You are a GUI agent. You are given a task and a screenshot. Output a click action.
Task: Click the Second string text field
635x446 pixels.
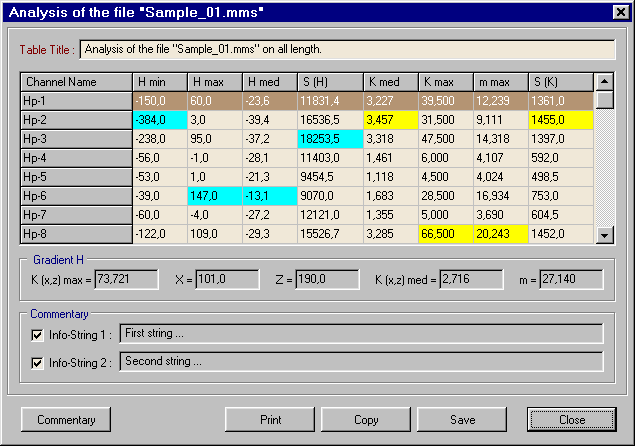click(x=361, y=361)
